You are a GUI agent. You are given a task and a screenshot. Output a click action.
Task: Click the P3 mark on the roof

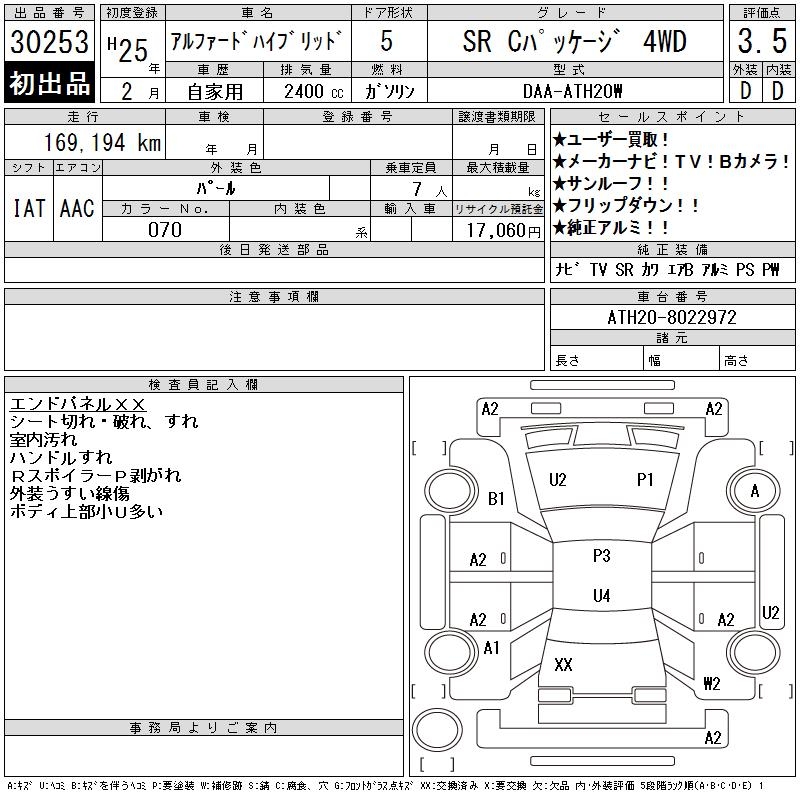click(x=601, y=556)
